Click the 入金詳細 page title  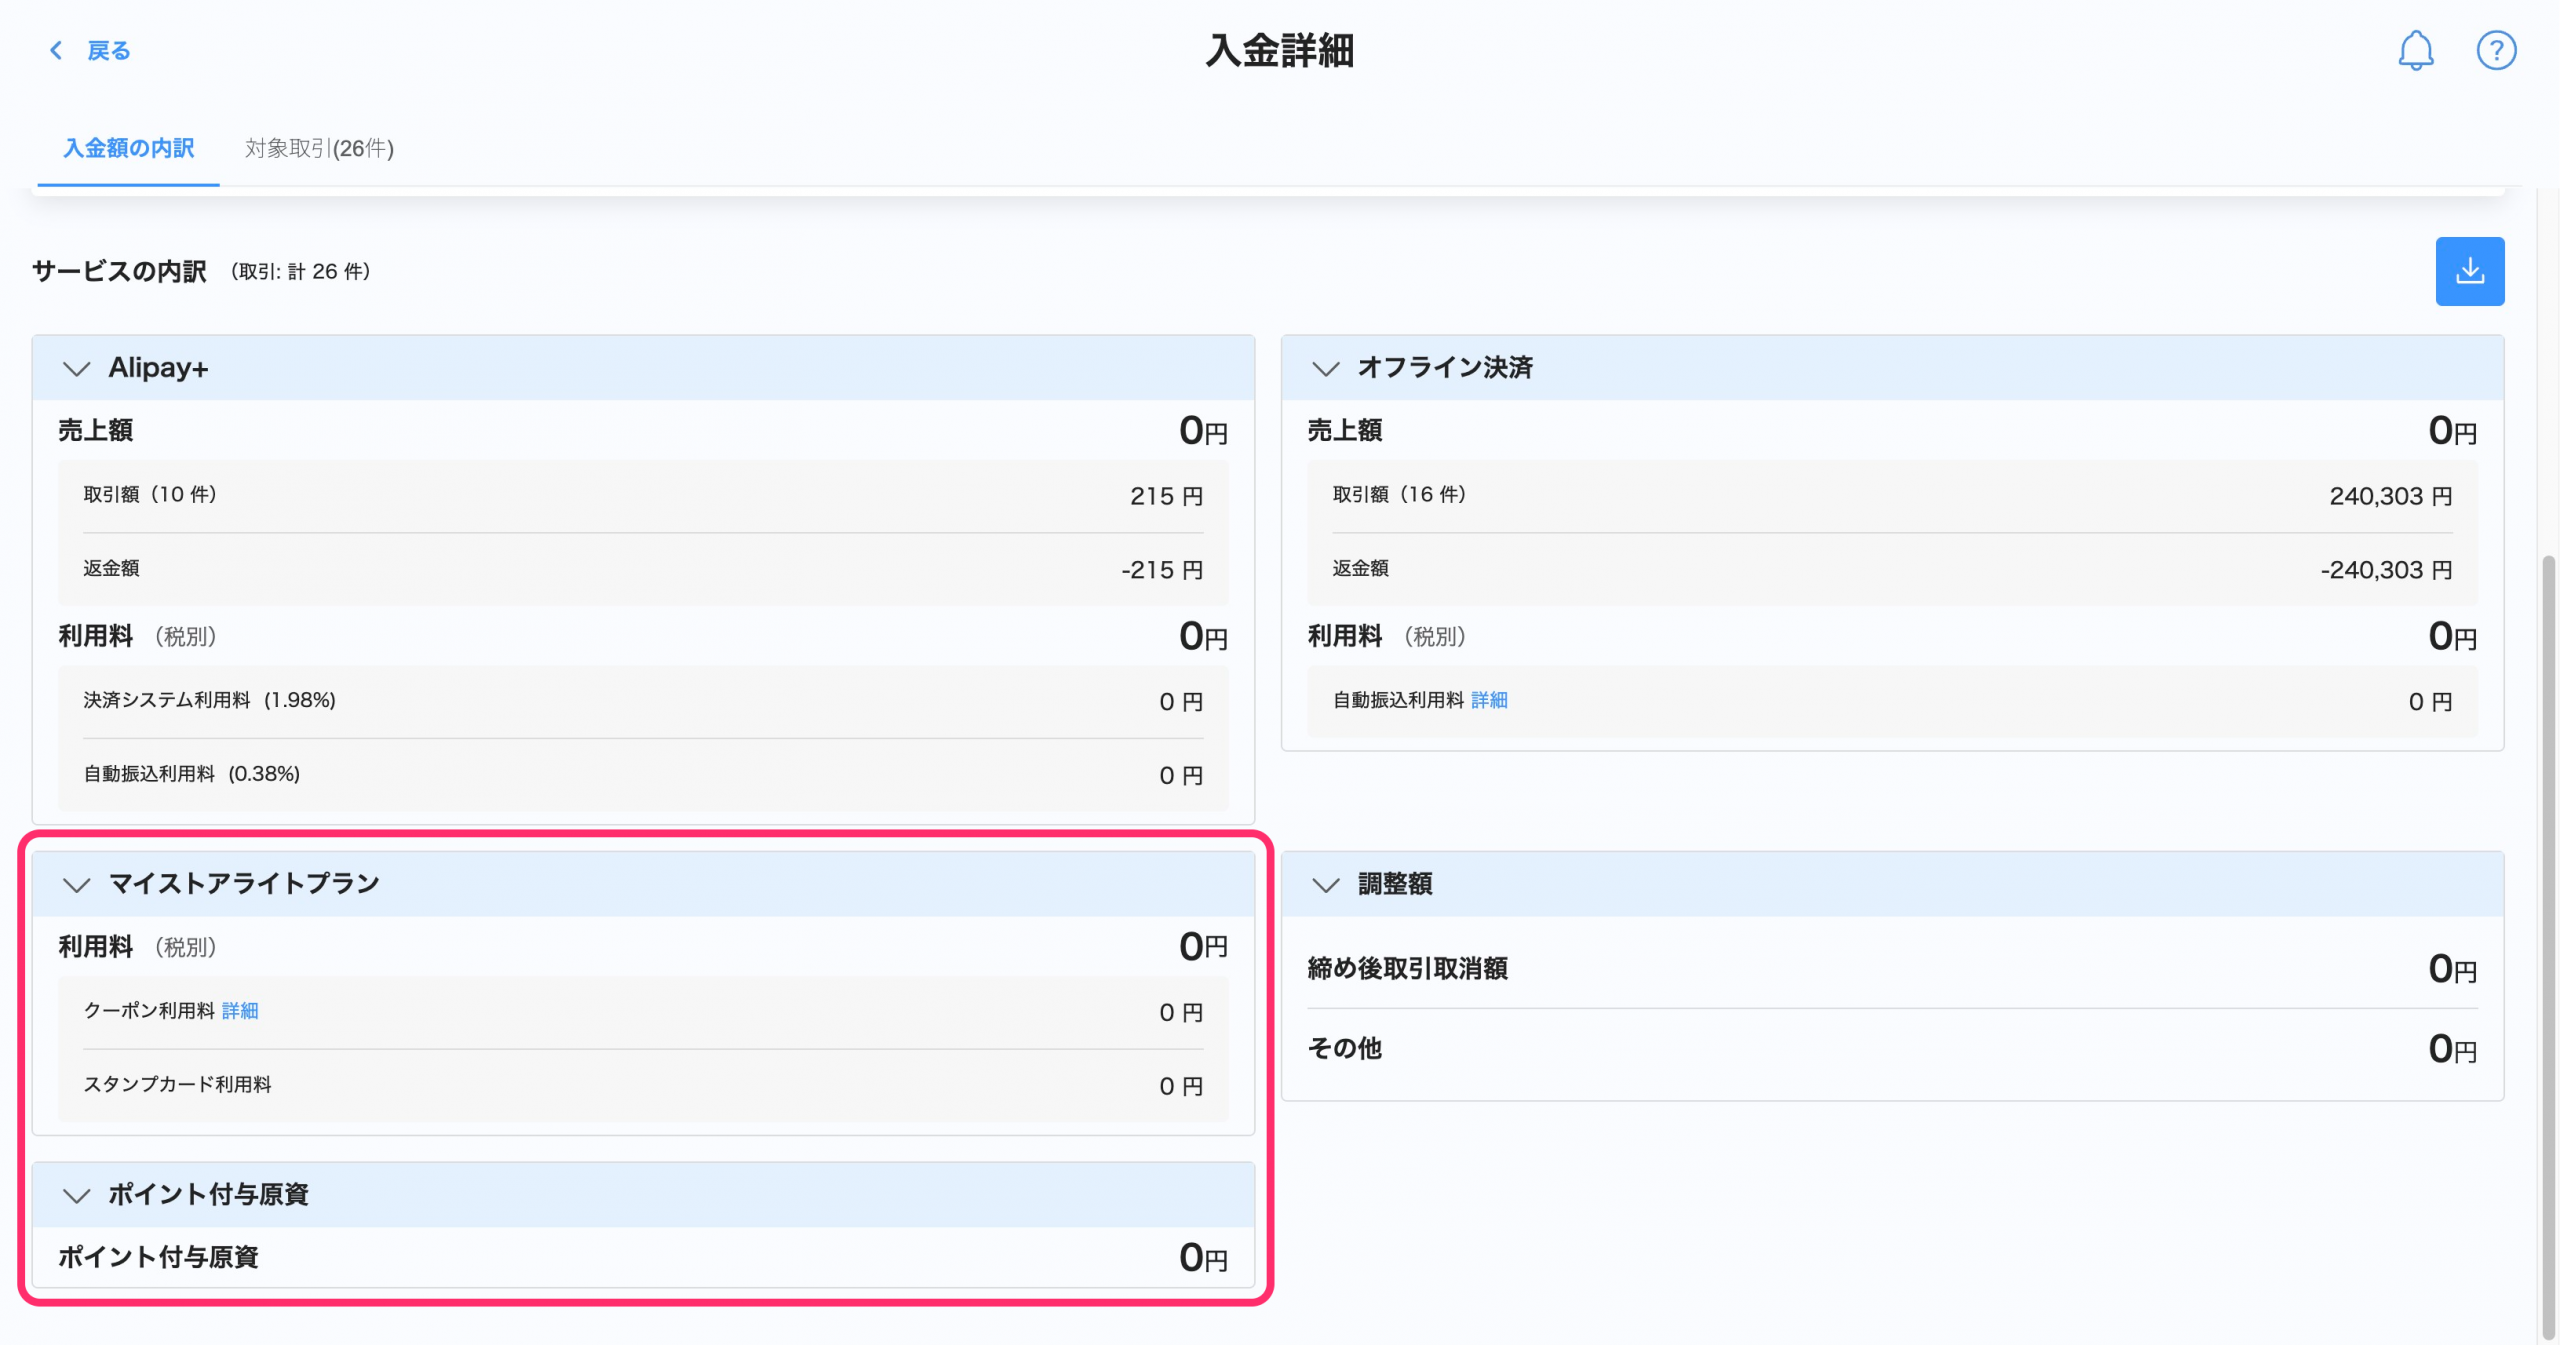1279,51
